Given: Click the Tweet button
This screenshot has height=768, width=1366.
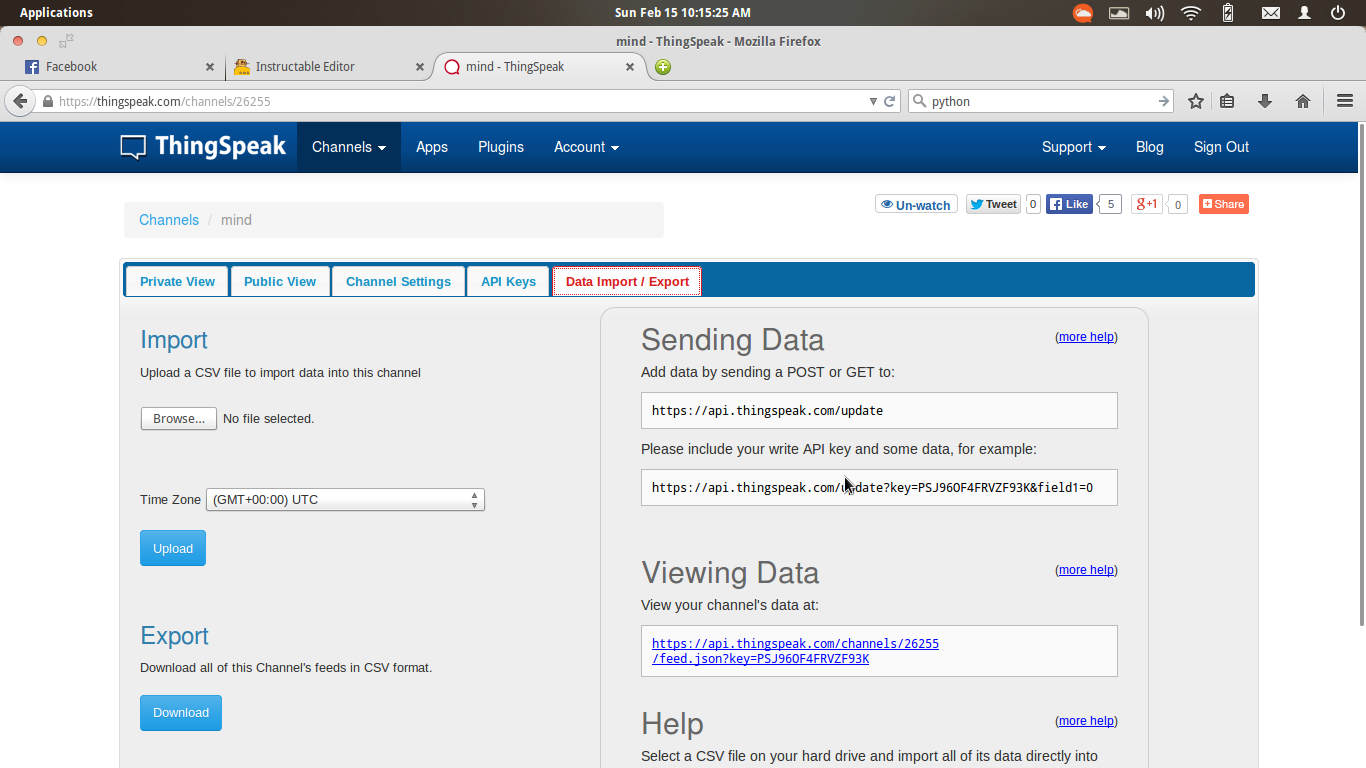Looking at the screenshot, I should coord(993,204).
